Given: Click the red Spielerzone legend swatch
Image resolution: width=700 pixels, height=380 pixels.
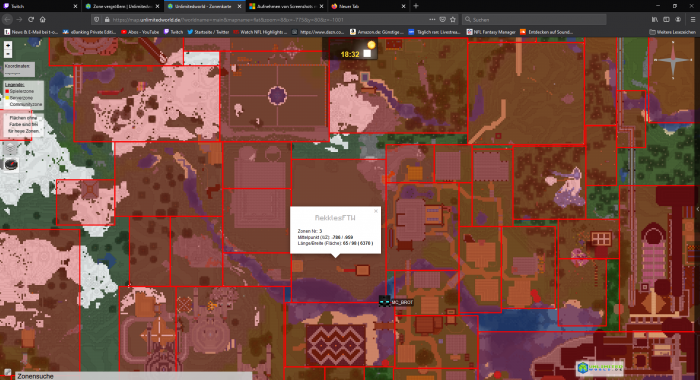Looking at the screenshot, I should [7, 91].
